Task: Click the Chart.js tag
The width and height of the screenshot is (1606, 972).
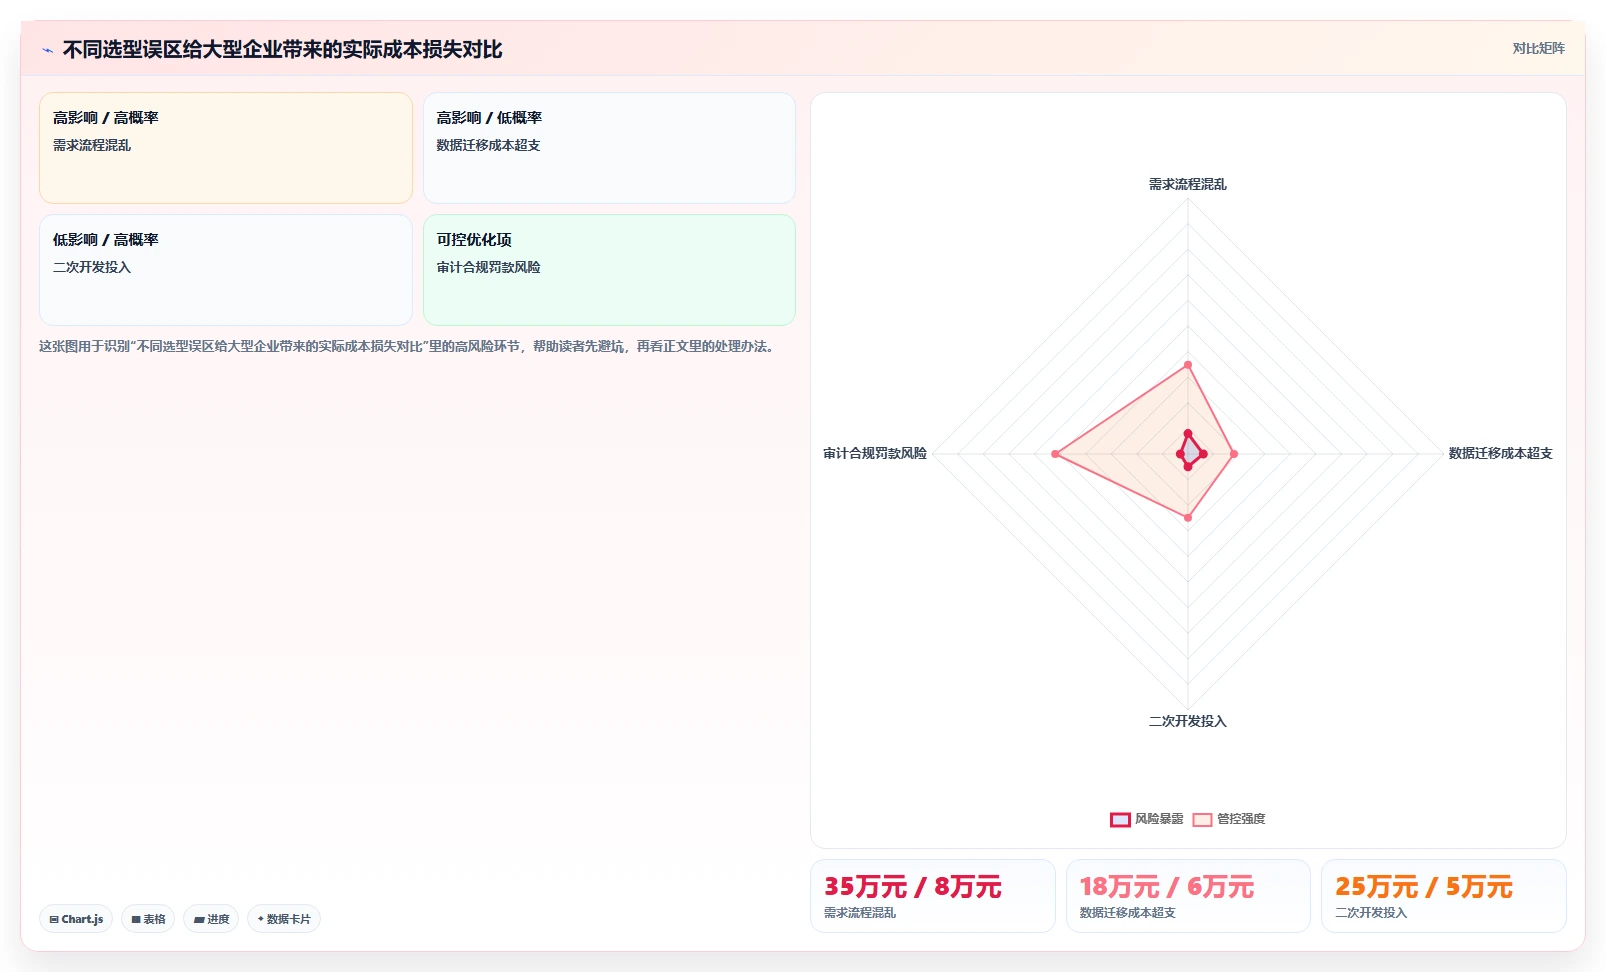Action: click(x=76, y=919)
